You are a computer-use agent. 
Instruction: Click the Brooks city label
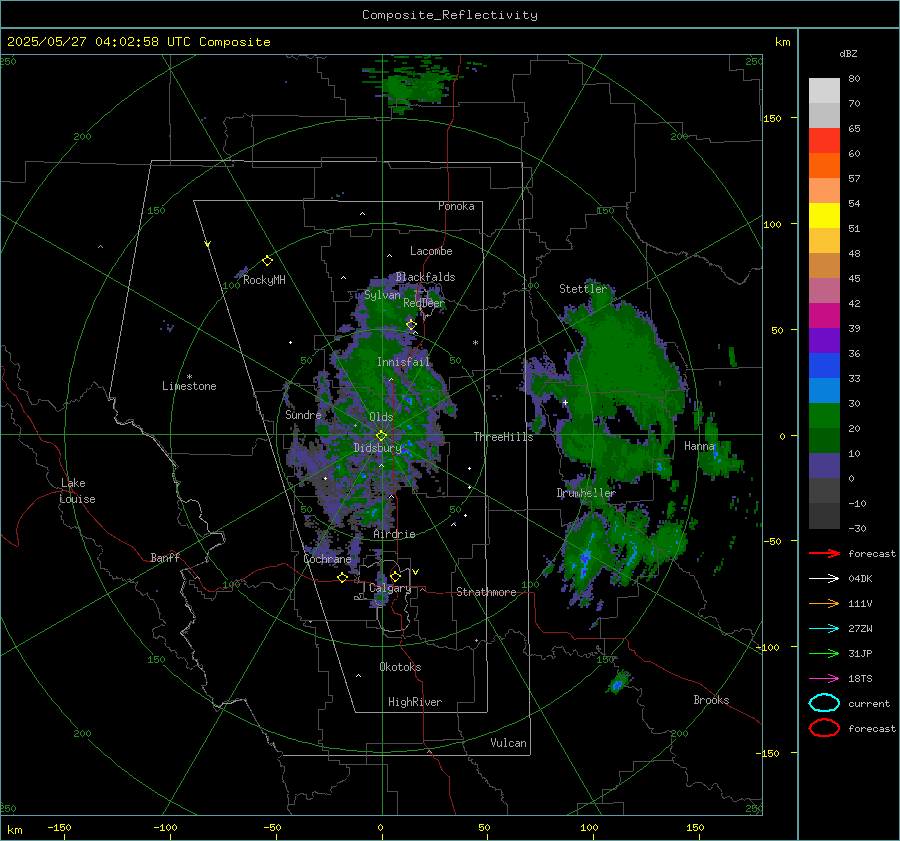711,700
